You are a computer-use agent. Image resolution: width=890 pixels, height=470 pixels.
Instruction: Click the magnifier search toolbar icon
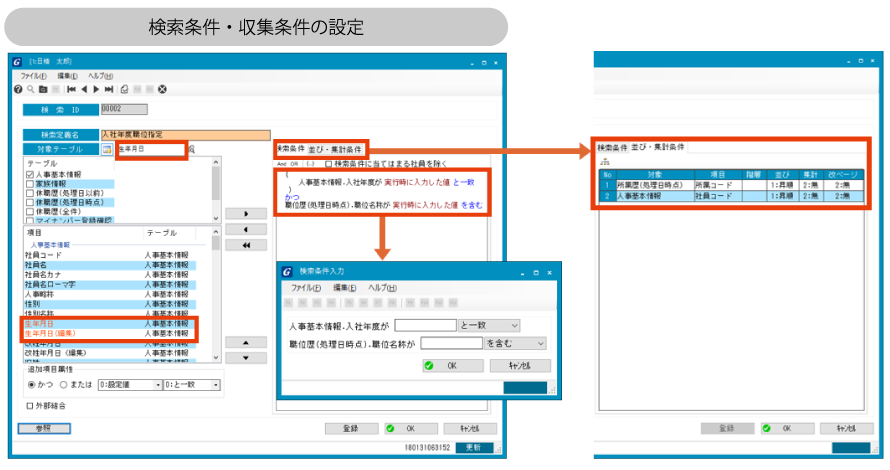31,89
